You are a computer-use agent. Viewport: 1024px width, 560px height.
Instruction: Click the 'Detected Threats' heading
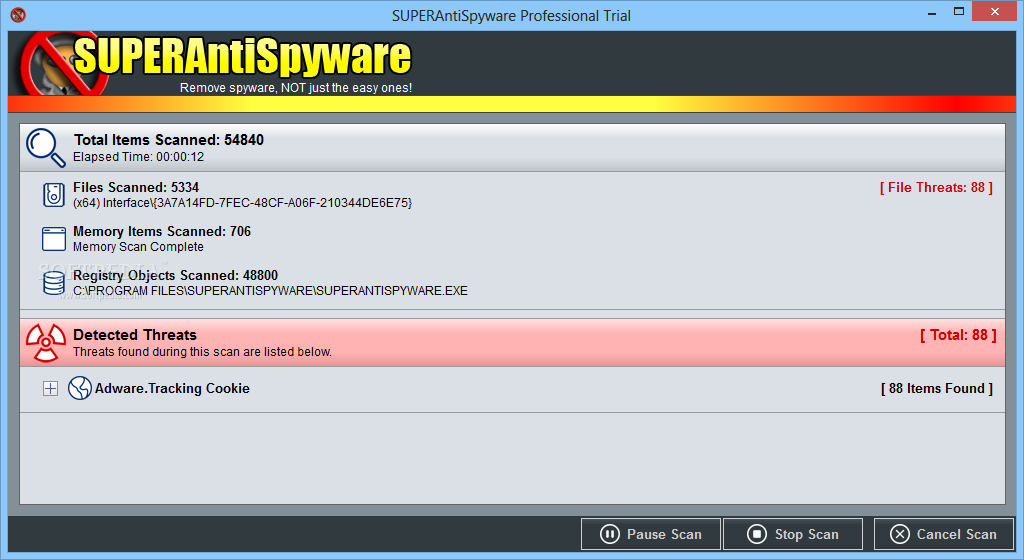[135, 335]
